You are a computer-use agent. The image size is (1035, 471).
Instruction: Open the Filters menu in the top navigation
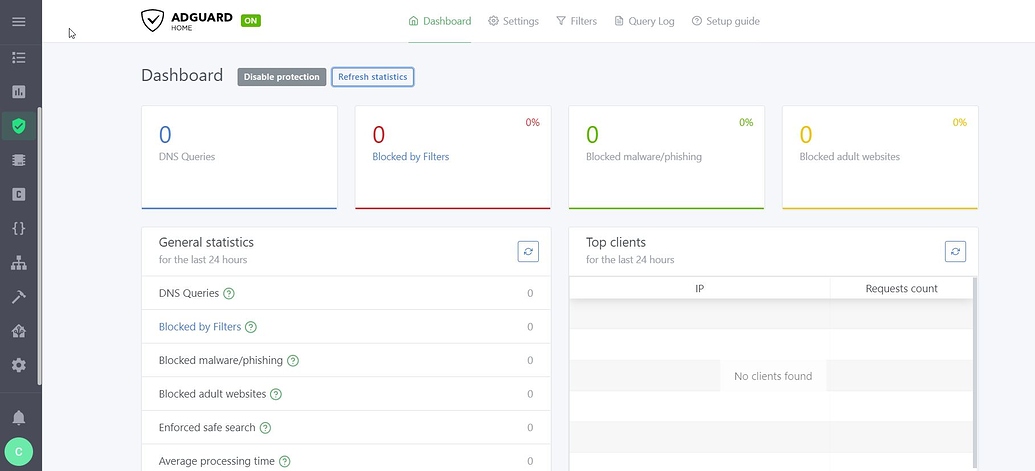(x=576, y=21)
